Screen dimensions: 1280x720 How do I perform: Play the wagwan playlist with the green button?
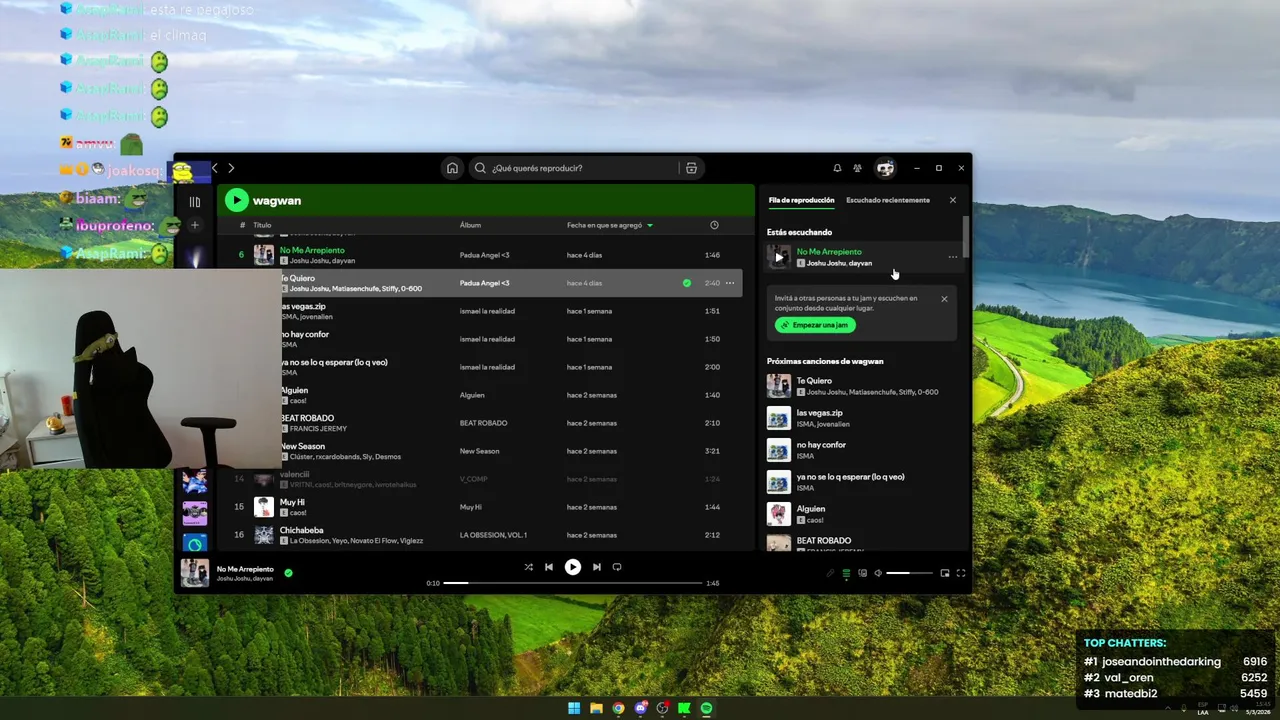pos(236,200)
